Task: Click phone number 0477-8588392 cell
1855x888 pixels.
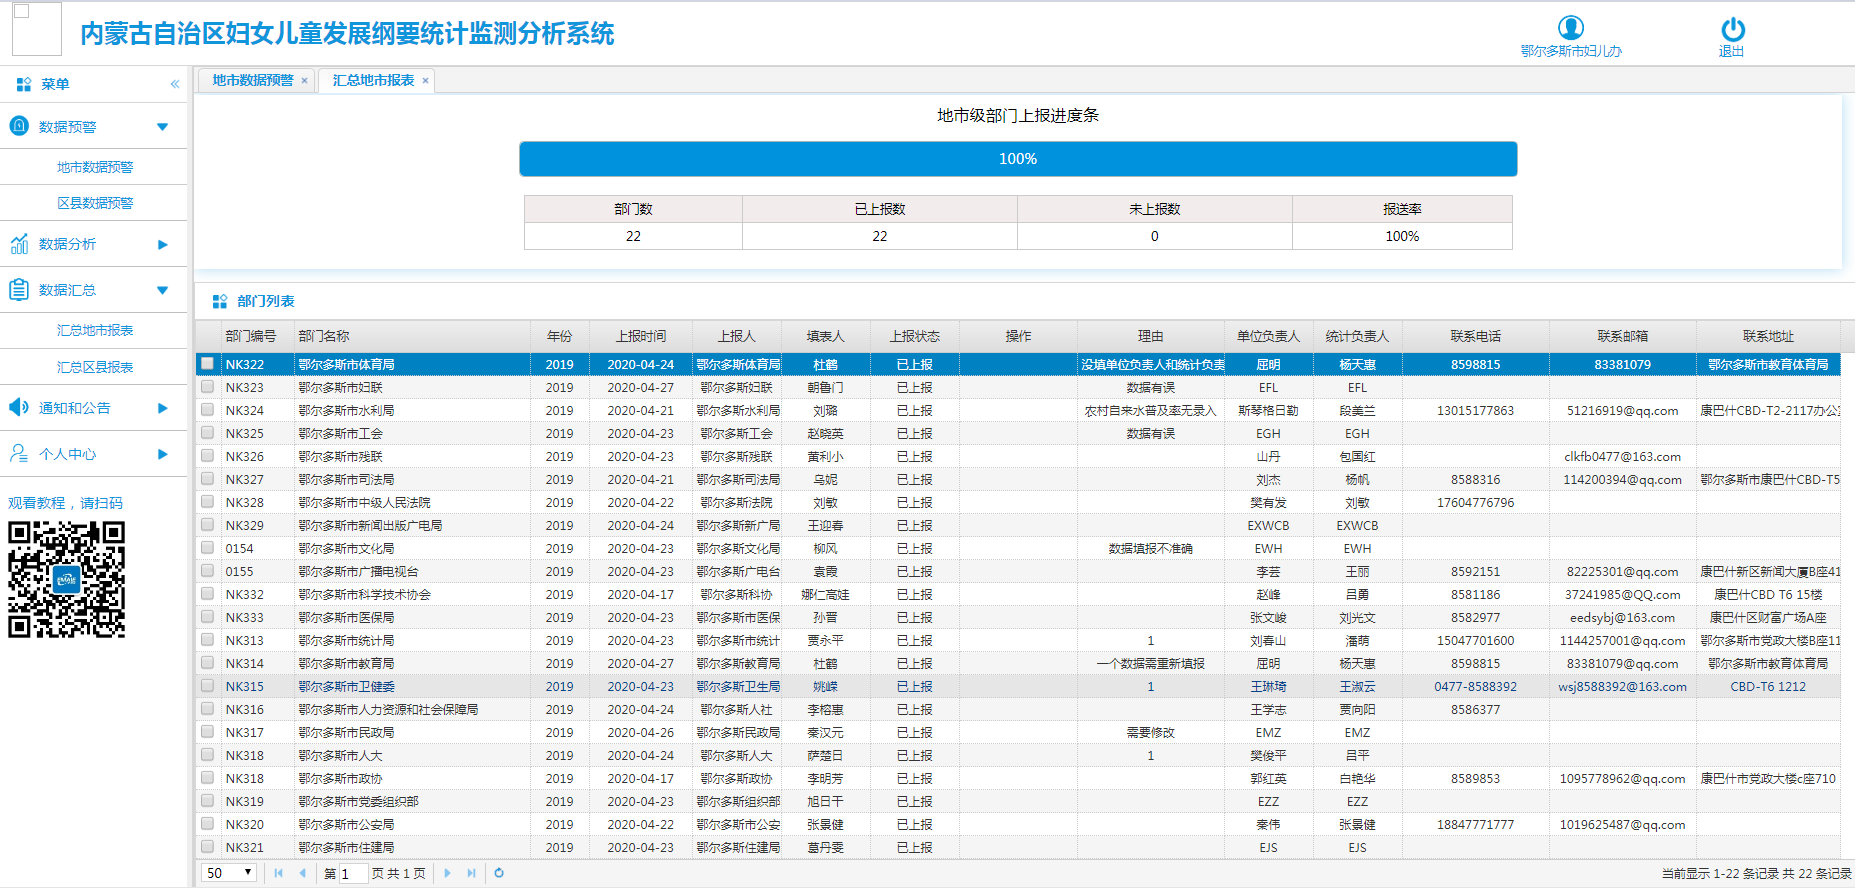Action: pyautogui.click(x=1475, y=686)
